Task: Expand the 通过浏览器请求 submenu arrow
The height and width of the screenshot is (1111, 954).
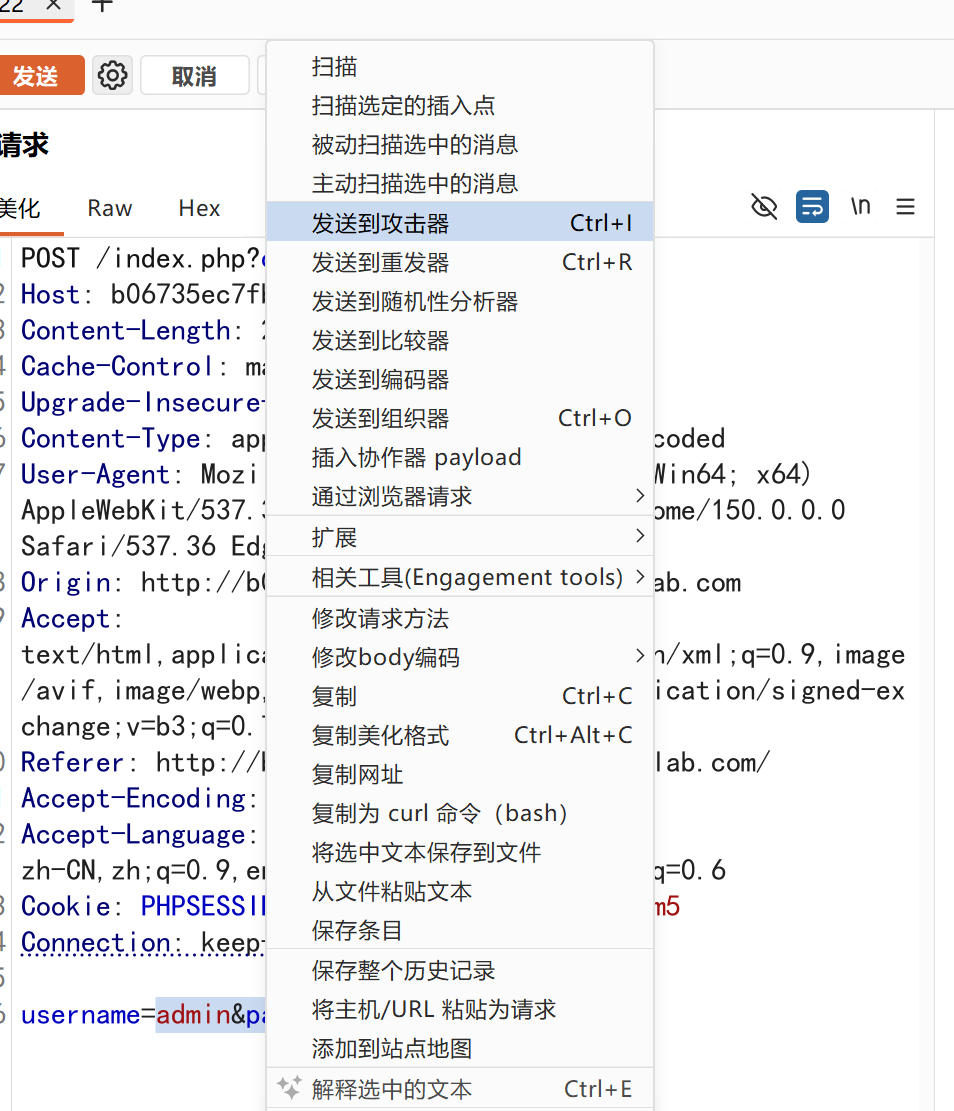Action: [x=639, y=496]
